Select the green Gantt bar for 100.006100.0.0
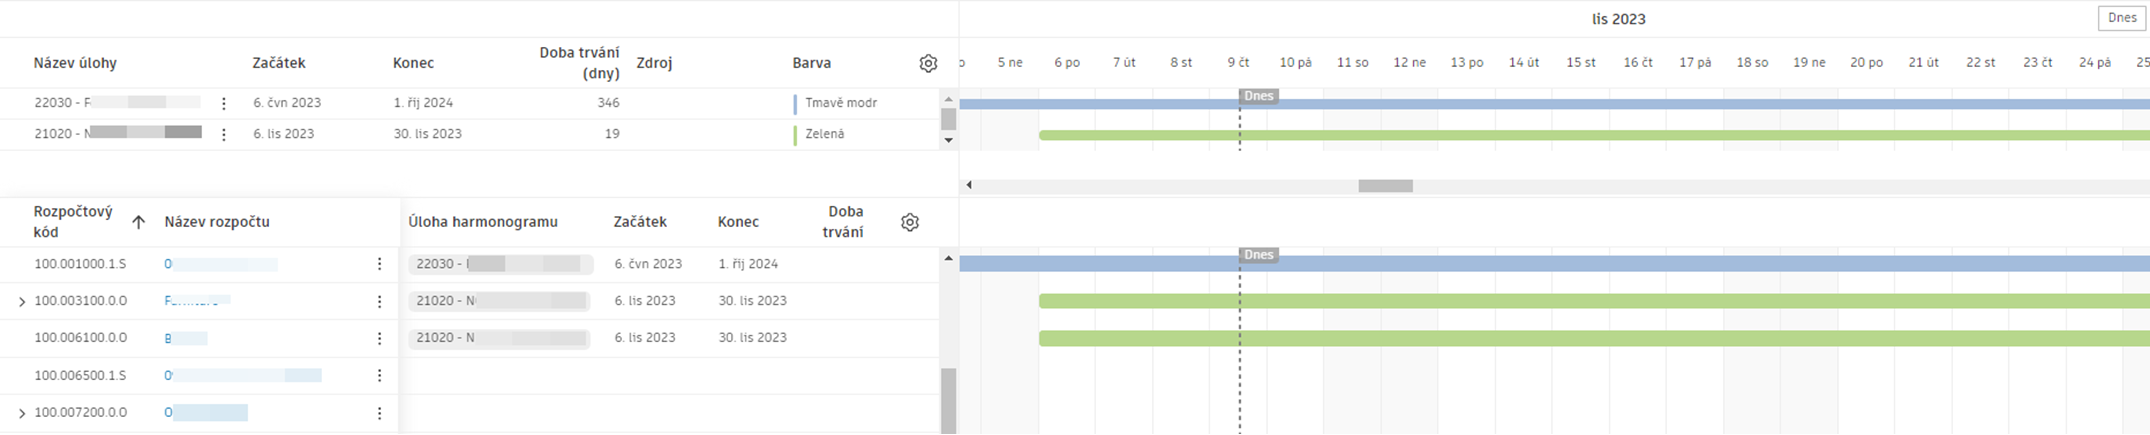2150x435 pixels. point(1500,338)
